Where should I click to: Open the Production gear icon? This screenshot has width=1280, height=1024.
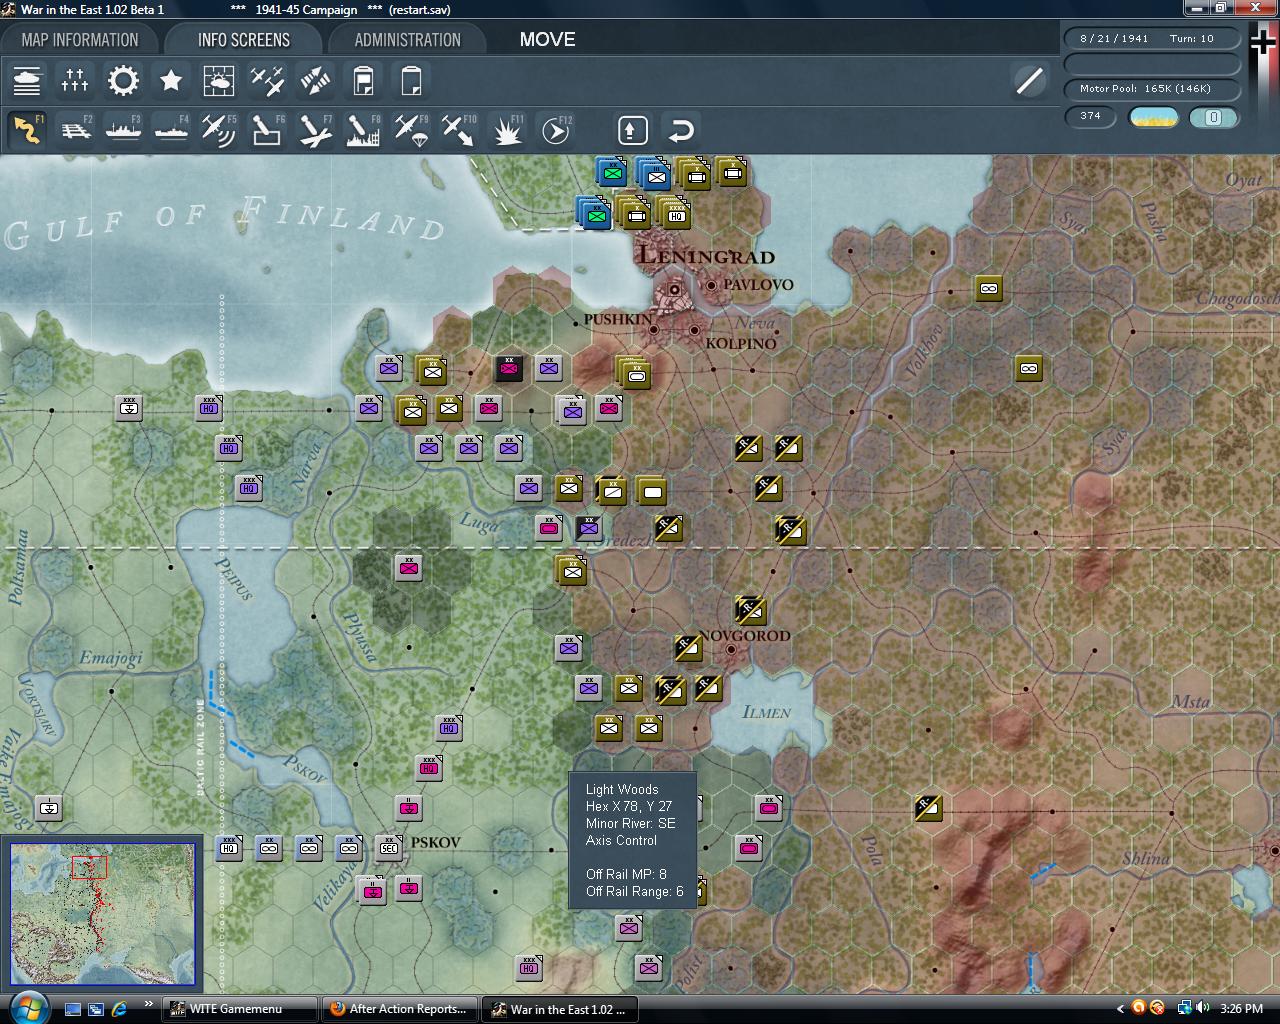[123, 80]
